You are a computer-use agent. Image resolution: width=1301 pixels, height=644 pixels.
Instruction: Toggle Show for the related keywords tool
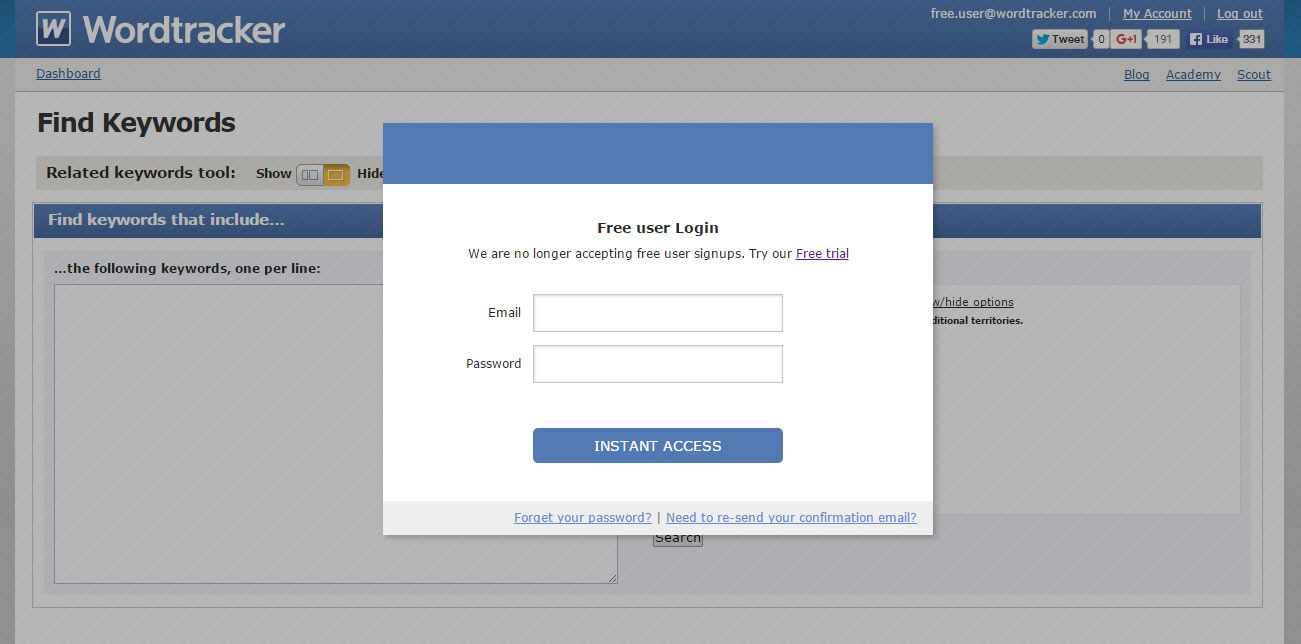(x=308, y=173)
